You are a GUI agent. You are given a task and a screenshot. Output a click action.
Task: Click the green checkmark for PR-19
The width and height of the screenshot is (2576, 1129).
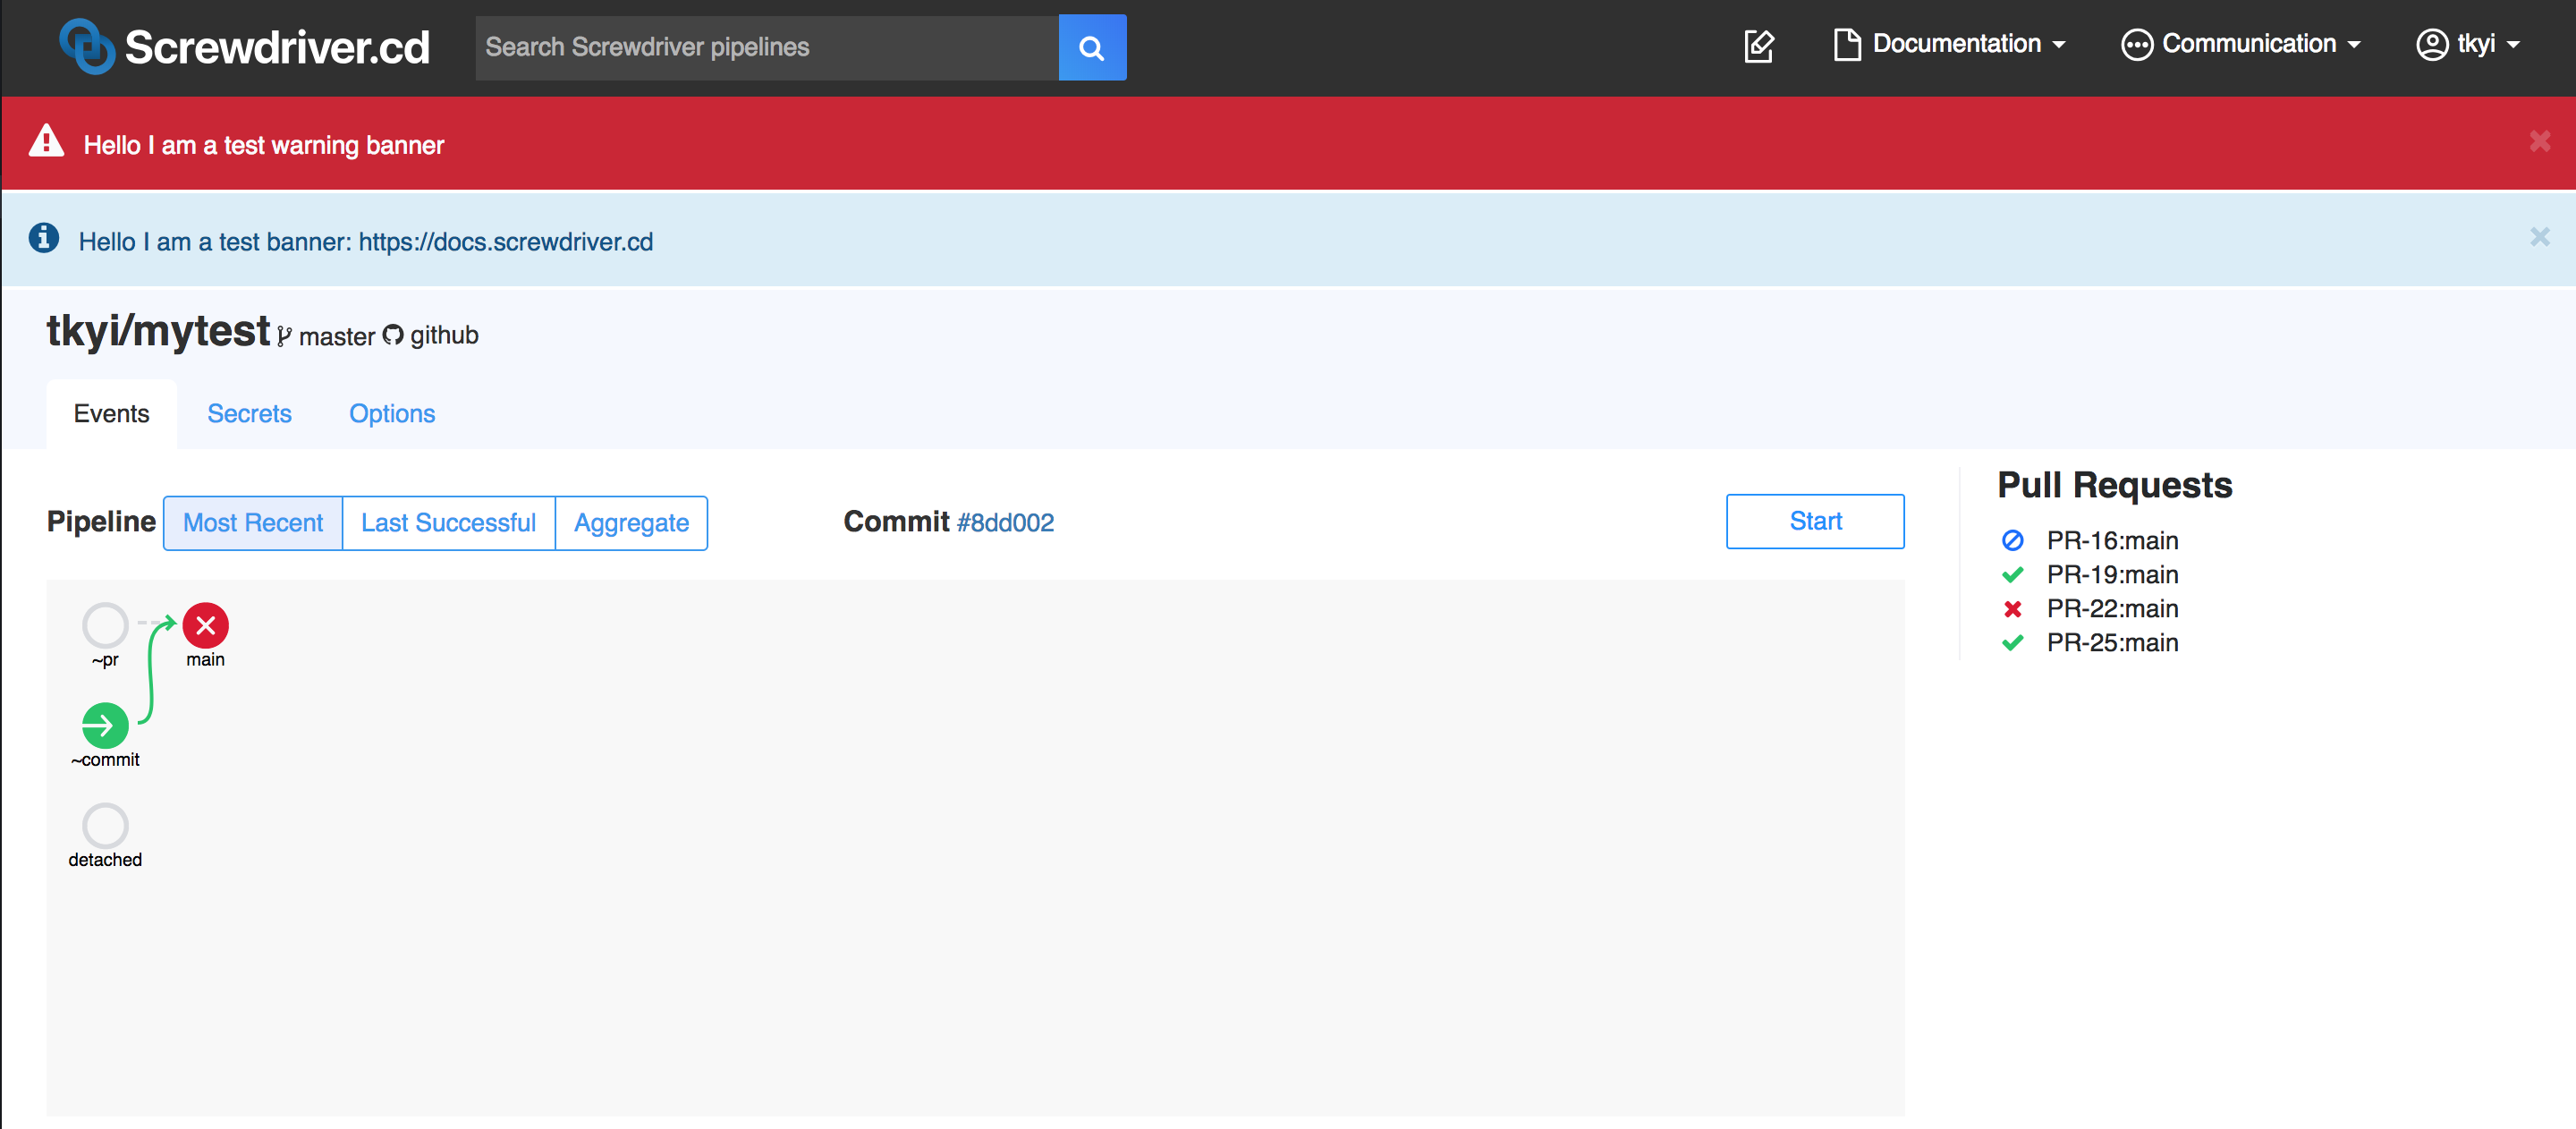tap(2013, 575)
